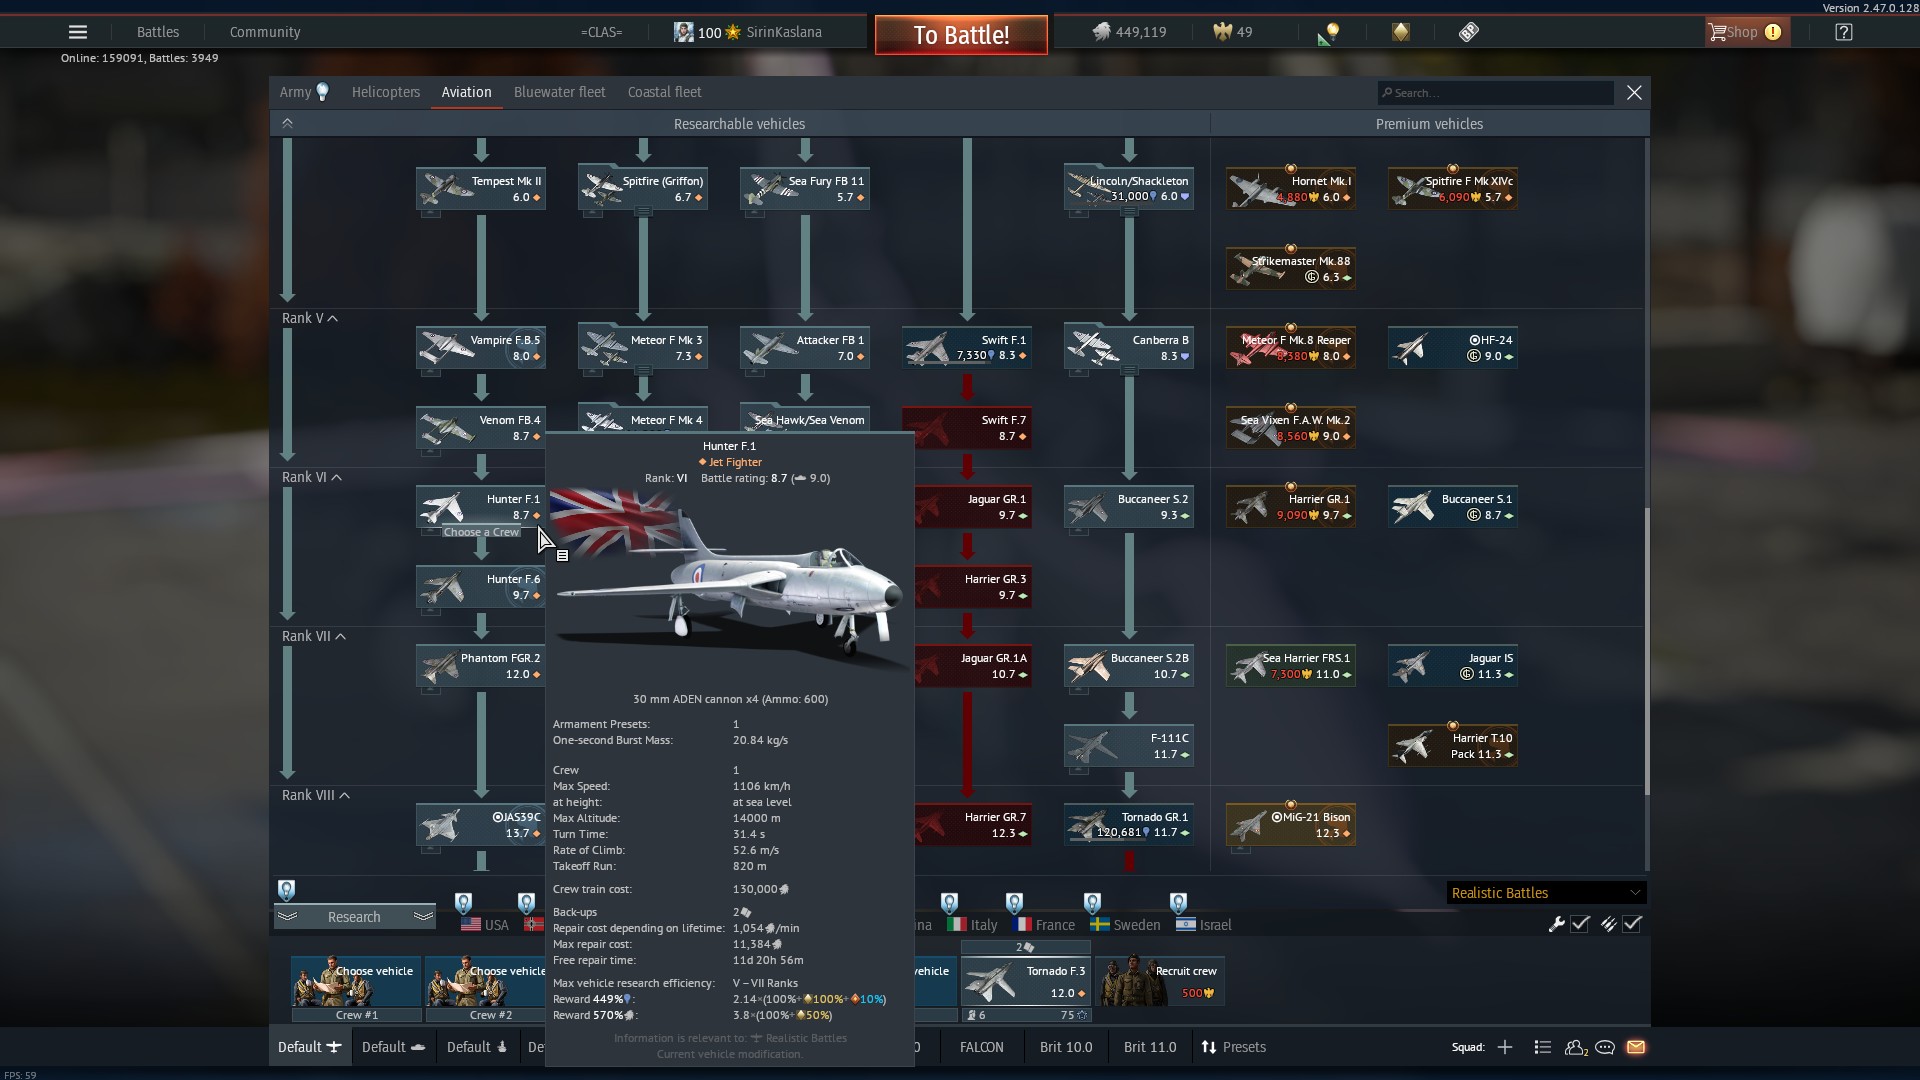Select the Tornado F.3 crew slot
1920x1080 pixels.
1025,981
